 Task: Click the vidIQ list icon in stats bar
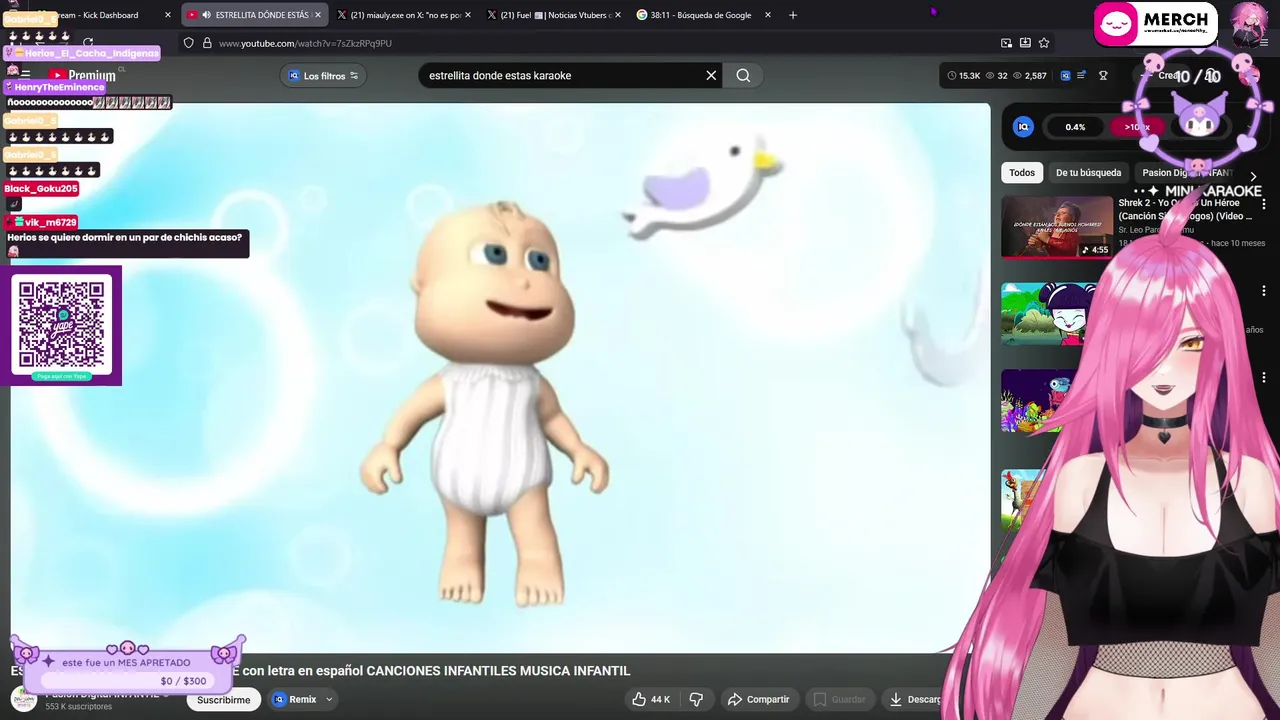coord(1081,75)
